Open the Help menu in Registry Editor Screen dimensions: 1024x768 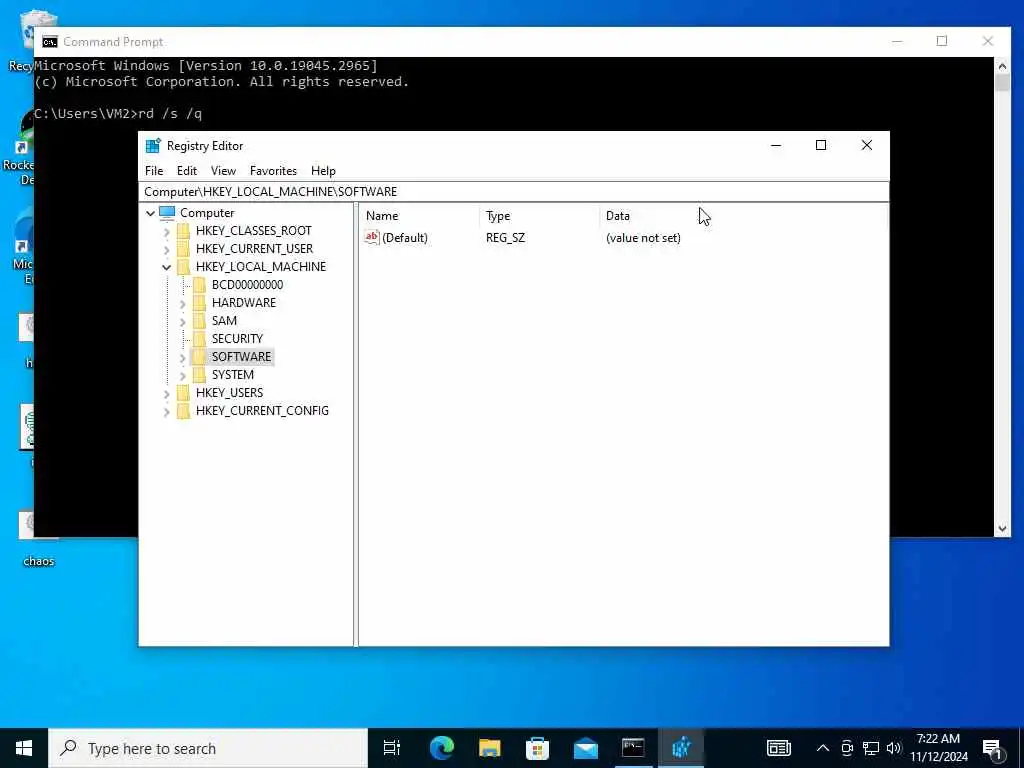pyautogui.click(x=323, y=170)
